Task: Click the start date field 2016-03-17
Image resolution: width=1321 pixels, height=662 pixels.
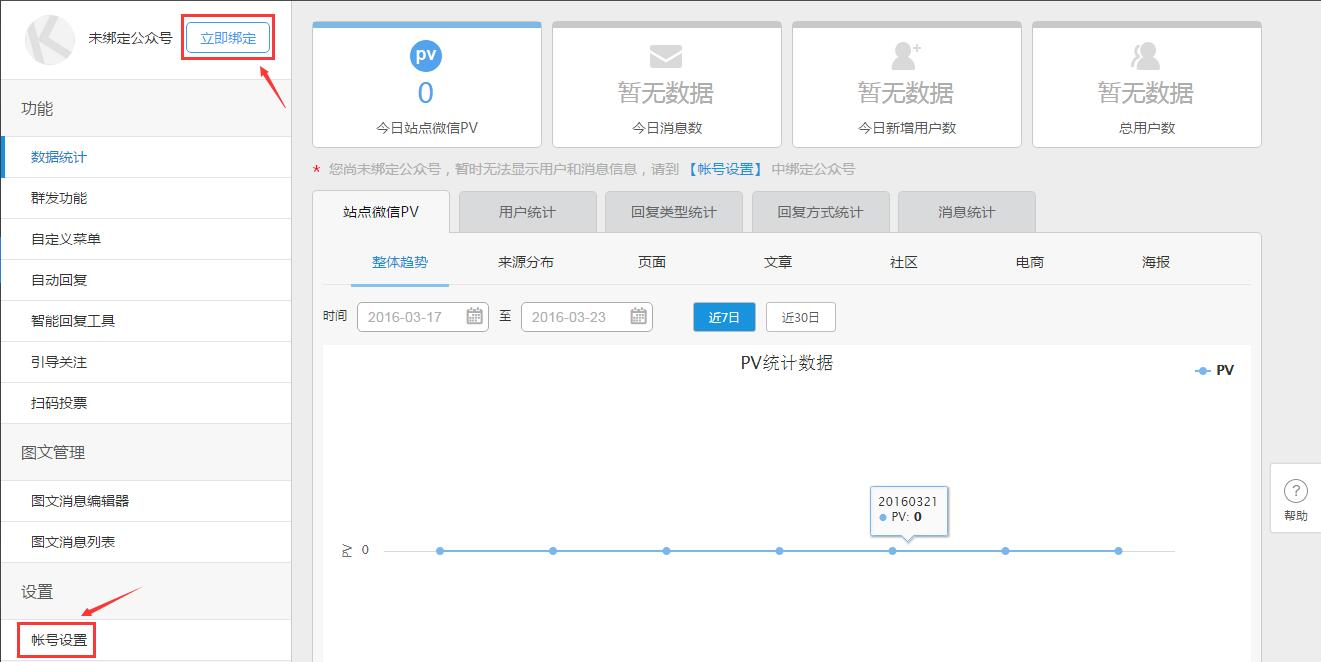Action: pyautogui.click(x=410, y=317)
